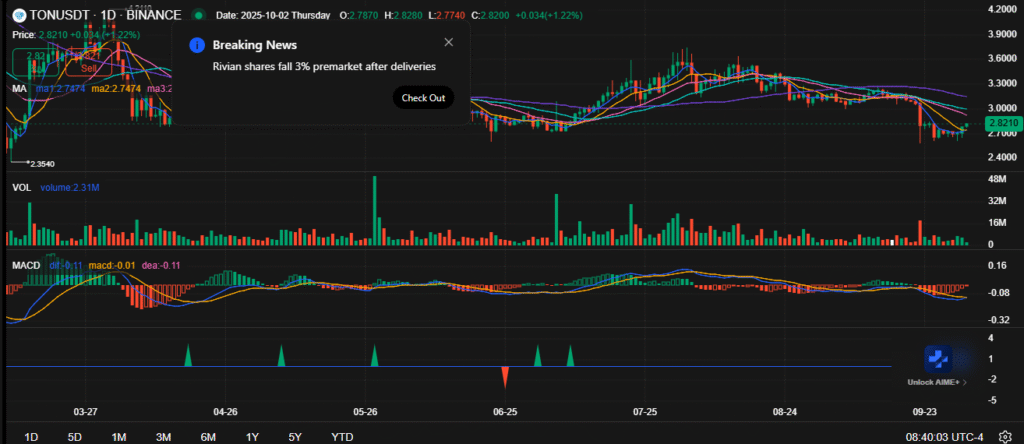This screenshot has width=1024, height=444.
Task: Click the O:2.7870 open value
Action: pyautogui.click(x=357, y=15)
